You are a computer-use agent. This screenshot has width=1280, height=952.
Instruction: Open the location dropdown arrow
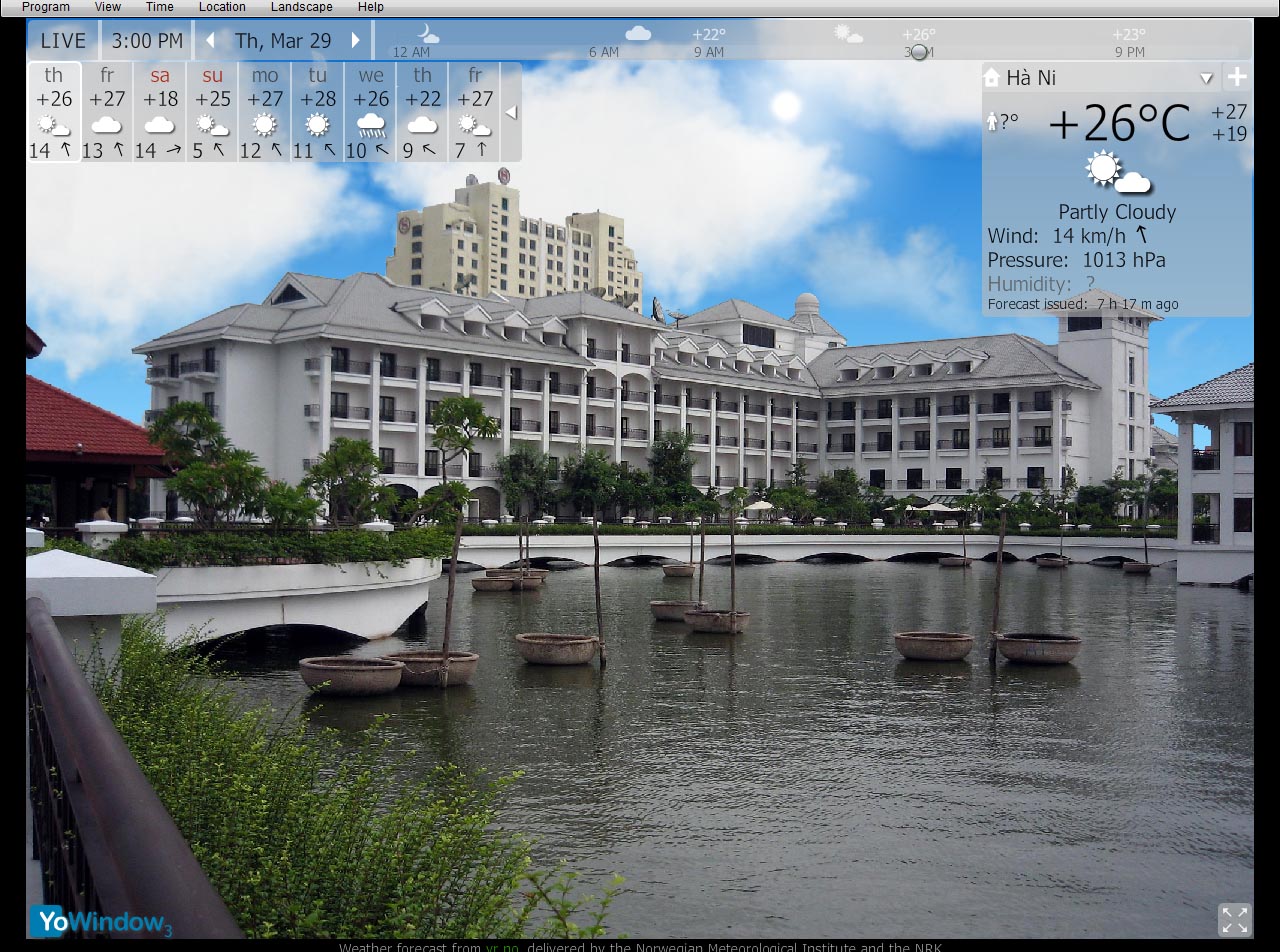tap(1206, 78)
